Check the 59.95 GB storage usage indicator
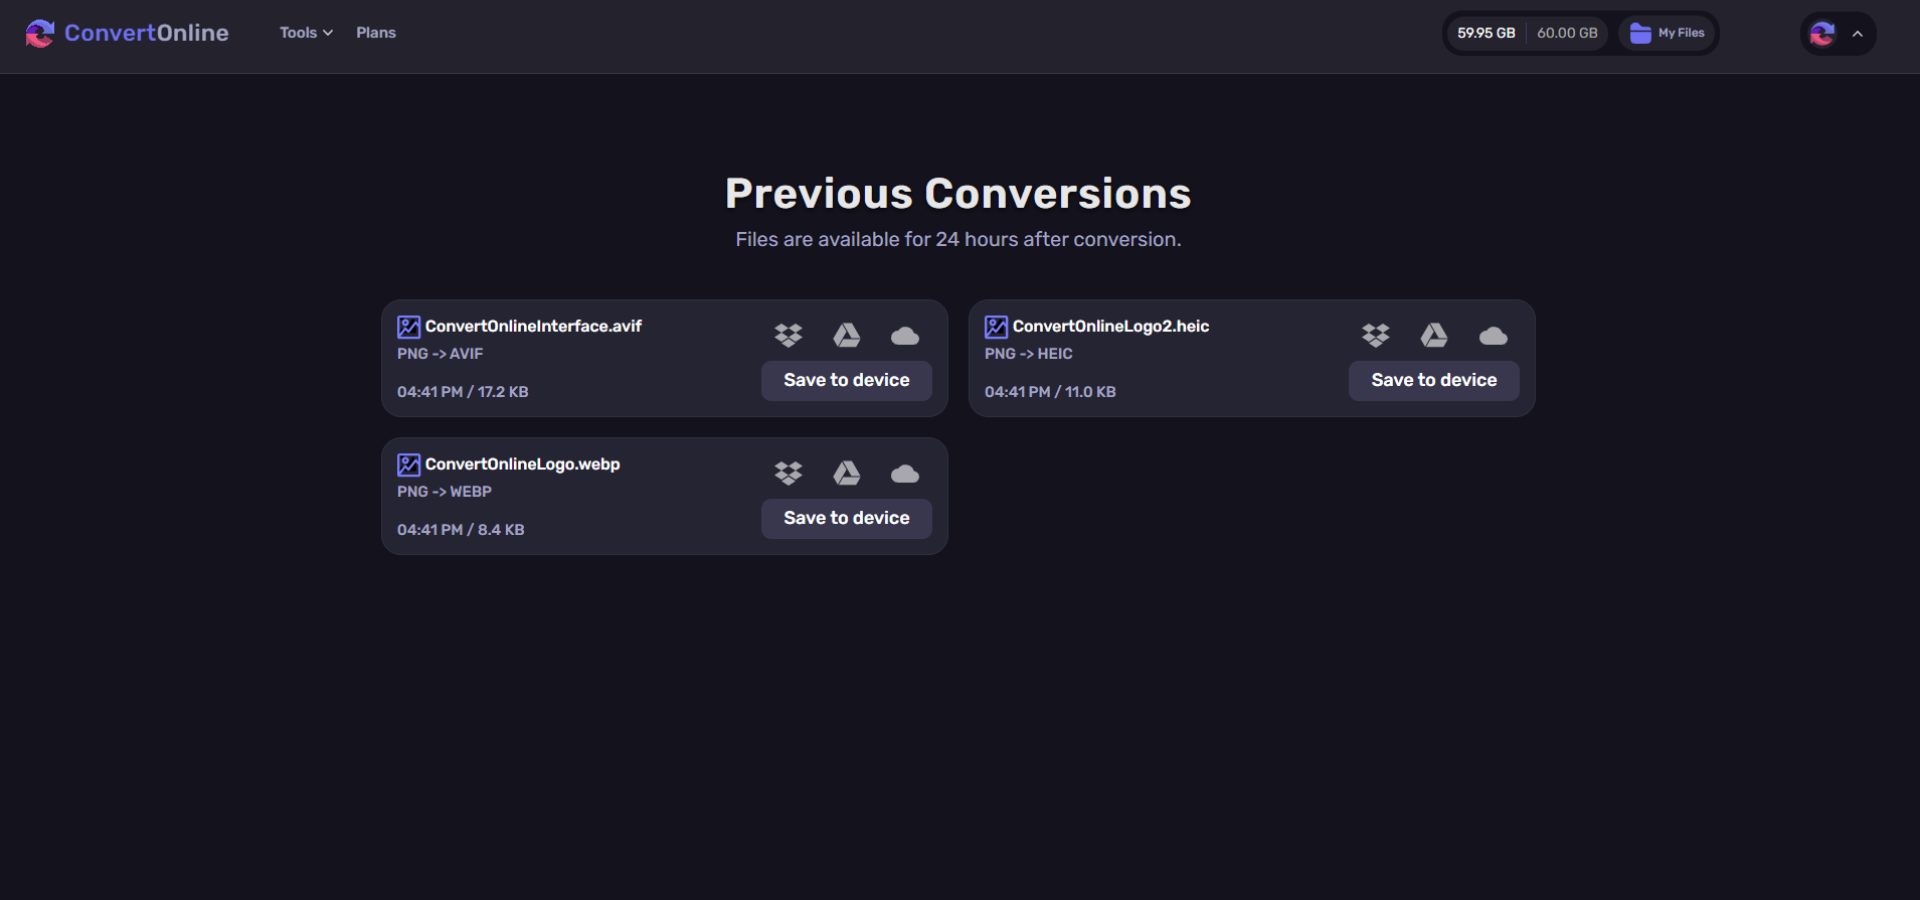Viewport: 1920px width, 900px height. pyautogui.click(x=1486, y=32)
